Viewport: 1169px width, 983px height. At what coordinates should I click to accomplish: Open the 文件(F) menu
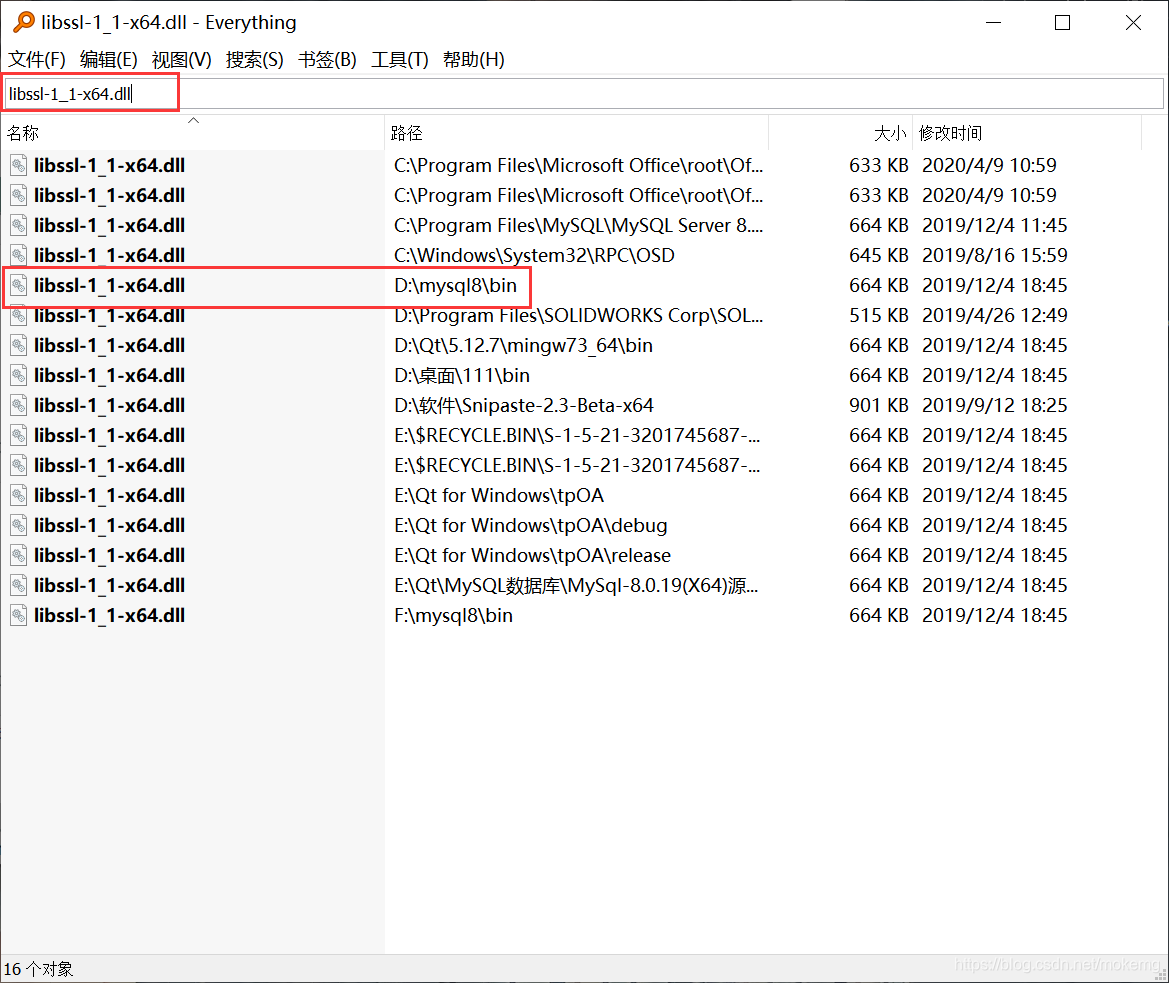pos(37,60)
